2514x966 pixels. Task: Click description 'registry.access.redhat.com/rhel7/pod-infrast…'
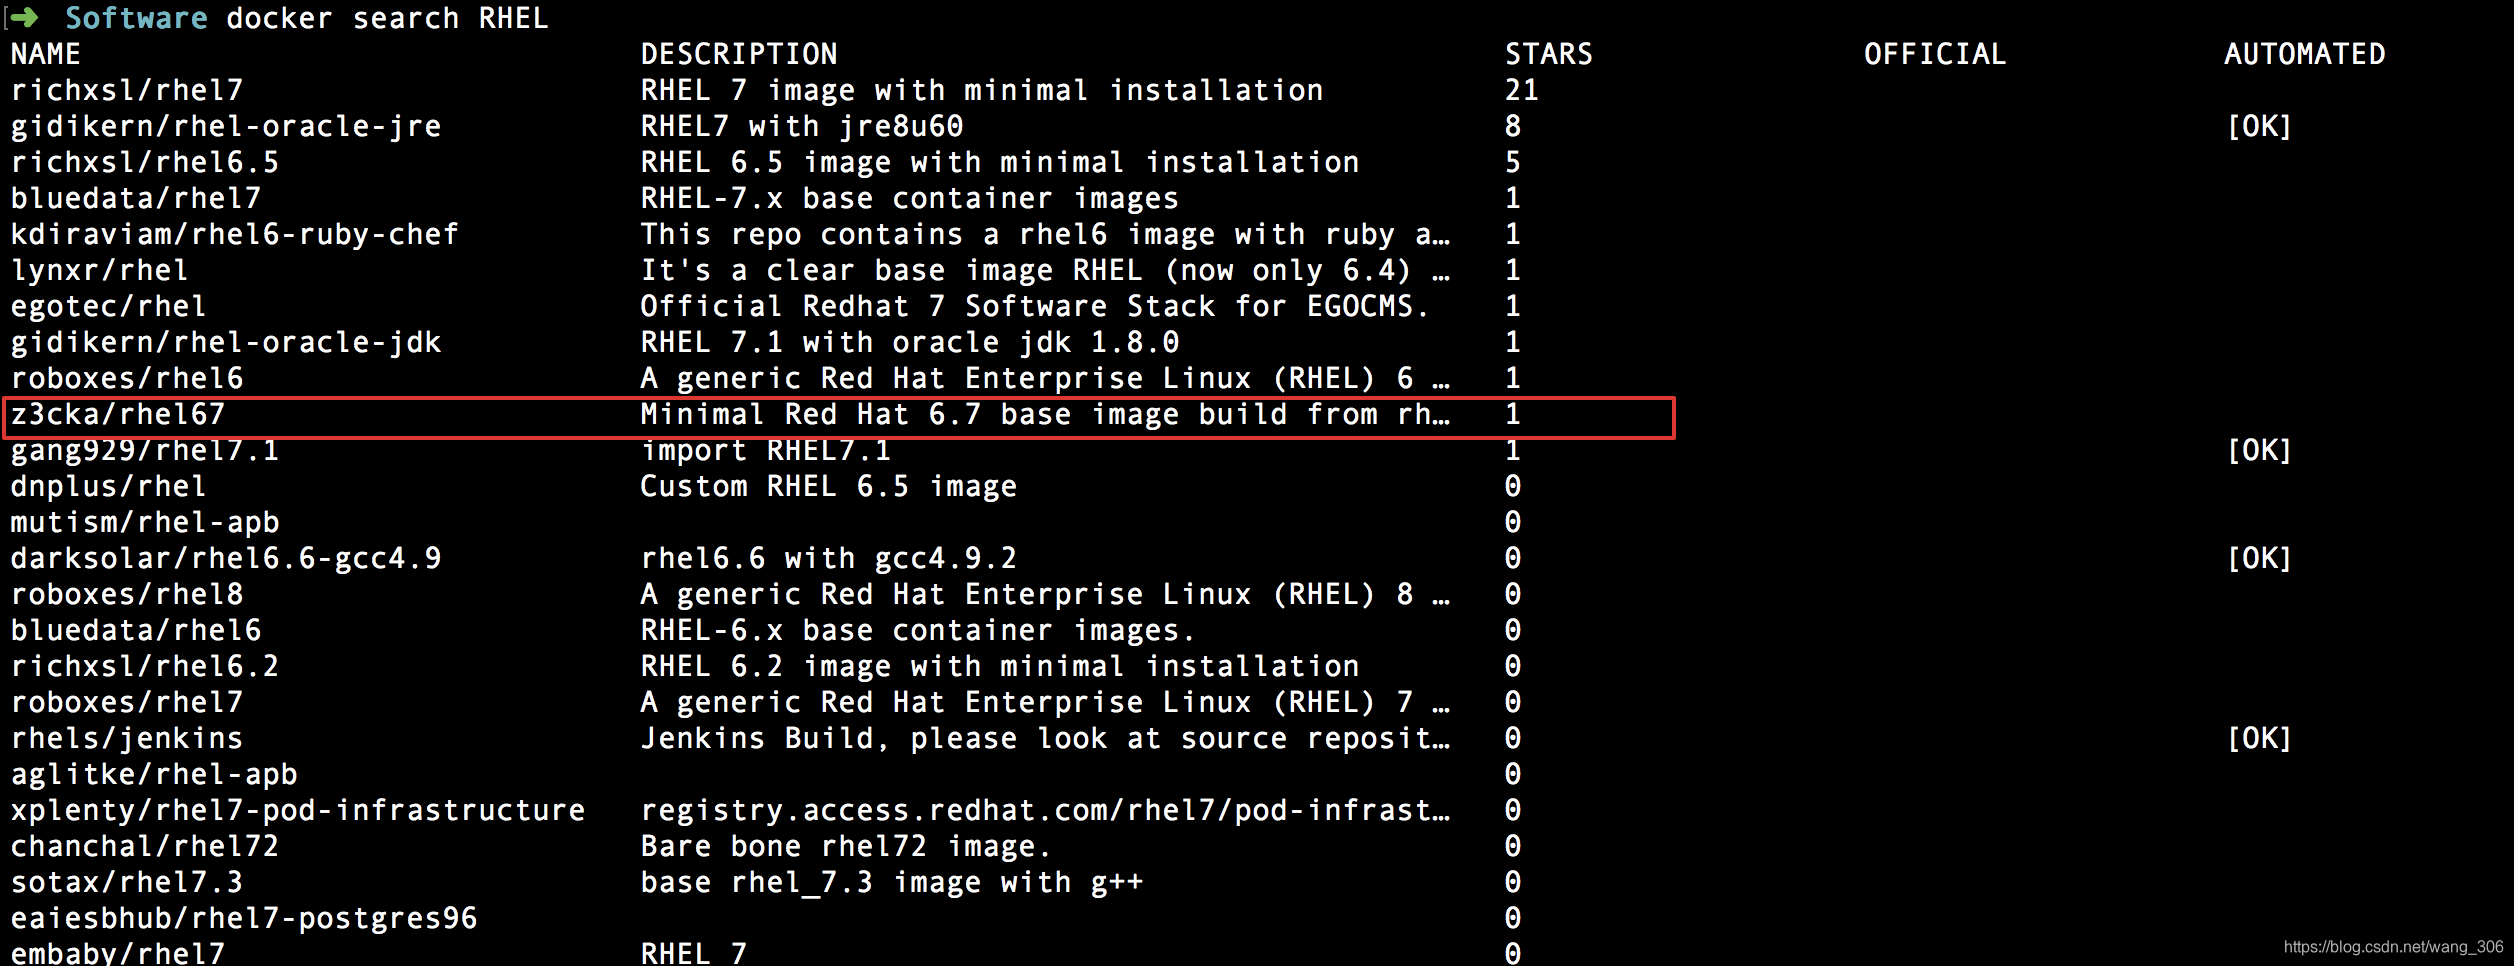pyautogui.click(x=1045, y=810)
